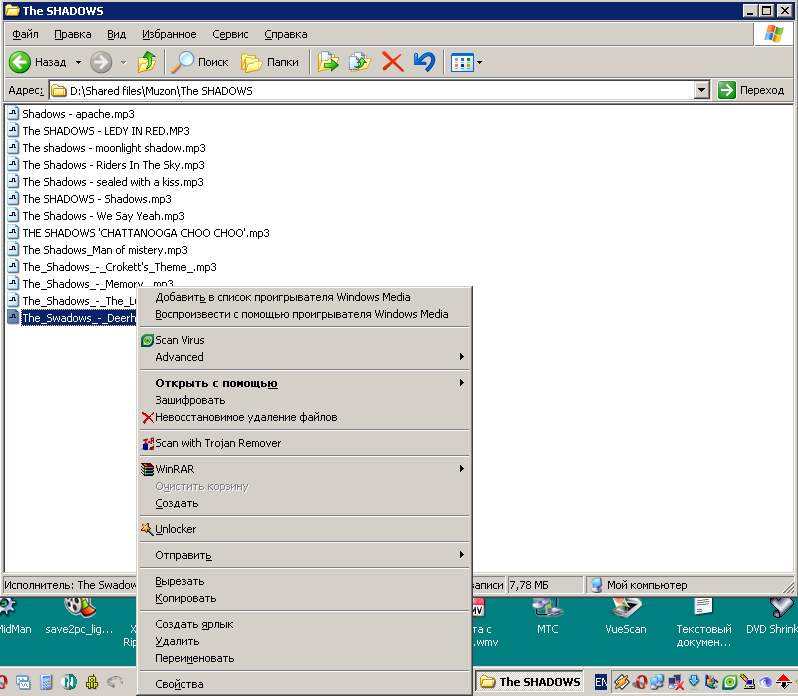Open the Сервис menu
798x696 pixels.
point(230,34)
